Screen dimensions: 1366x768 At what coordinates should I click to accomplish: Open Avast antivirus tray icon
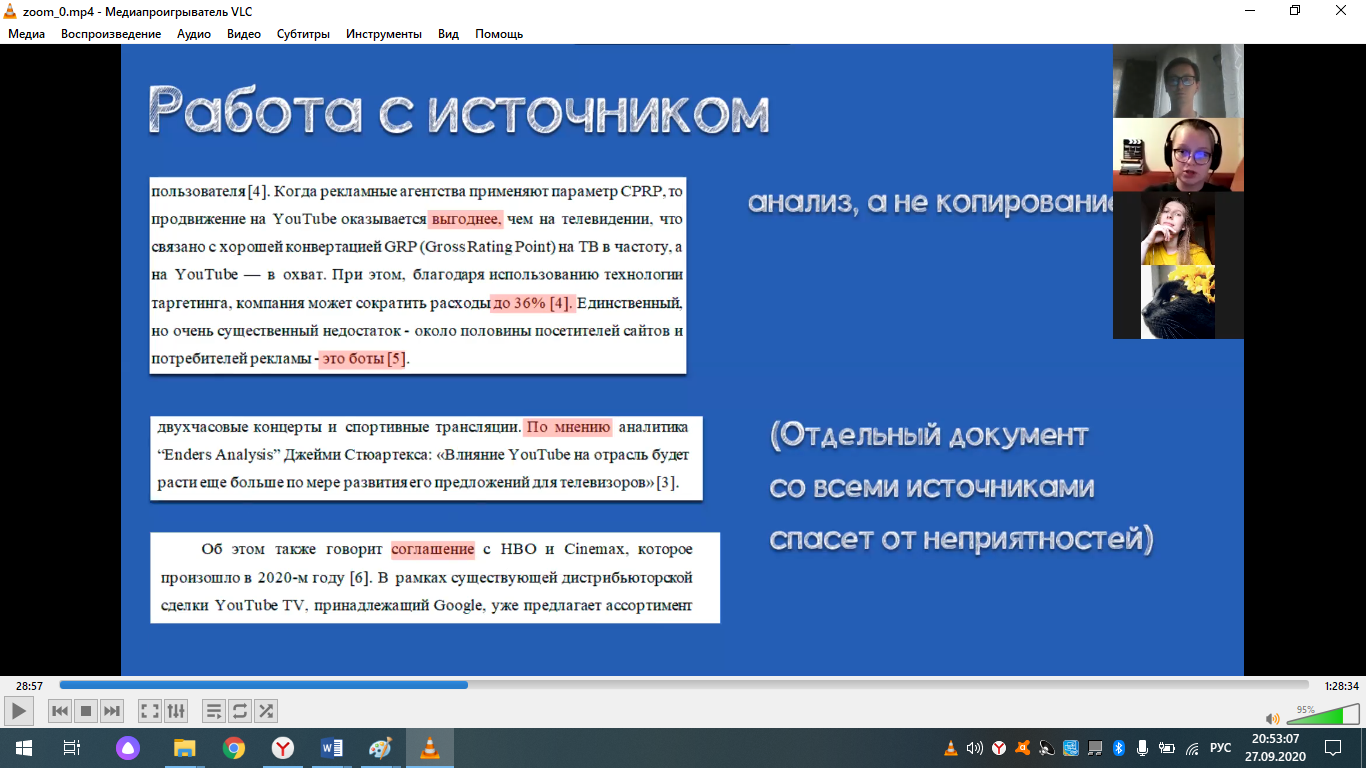click(1023, 748)
